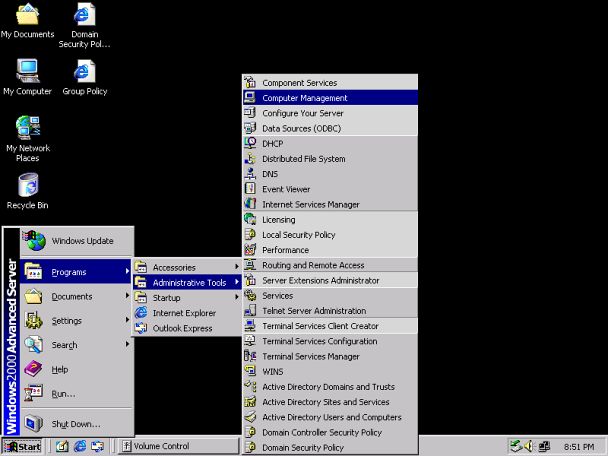Click Outlook Express quick launch icon
The width and height of the screenshot is (608, 456).
click(x=97, y=446)
